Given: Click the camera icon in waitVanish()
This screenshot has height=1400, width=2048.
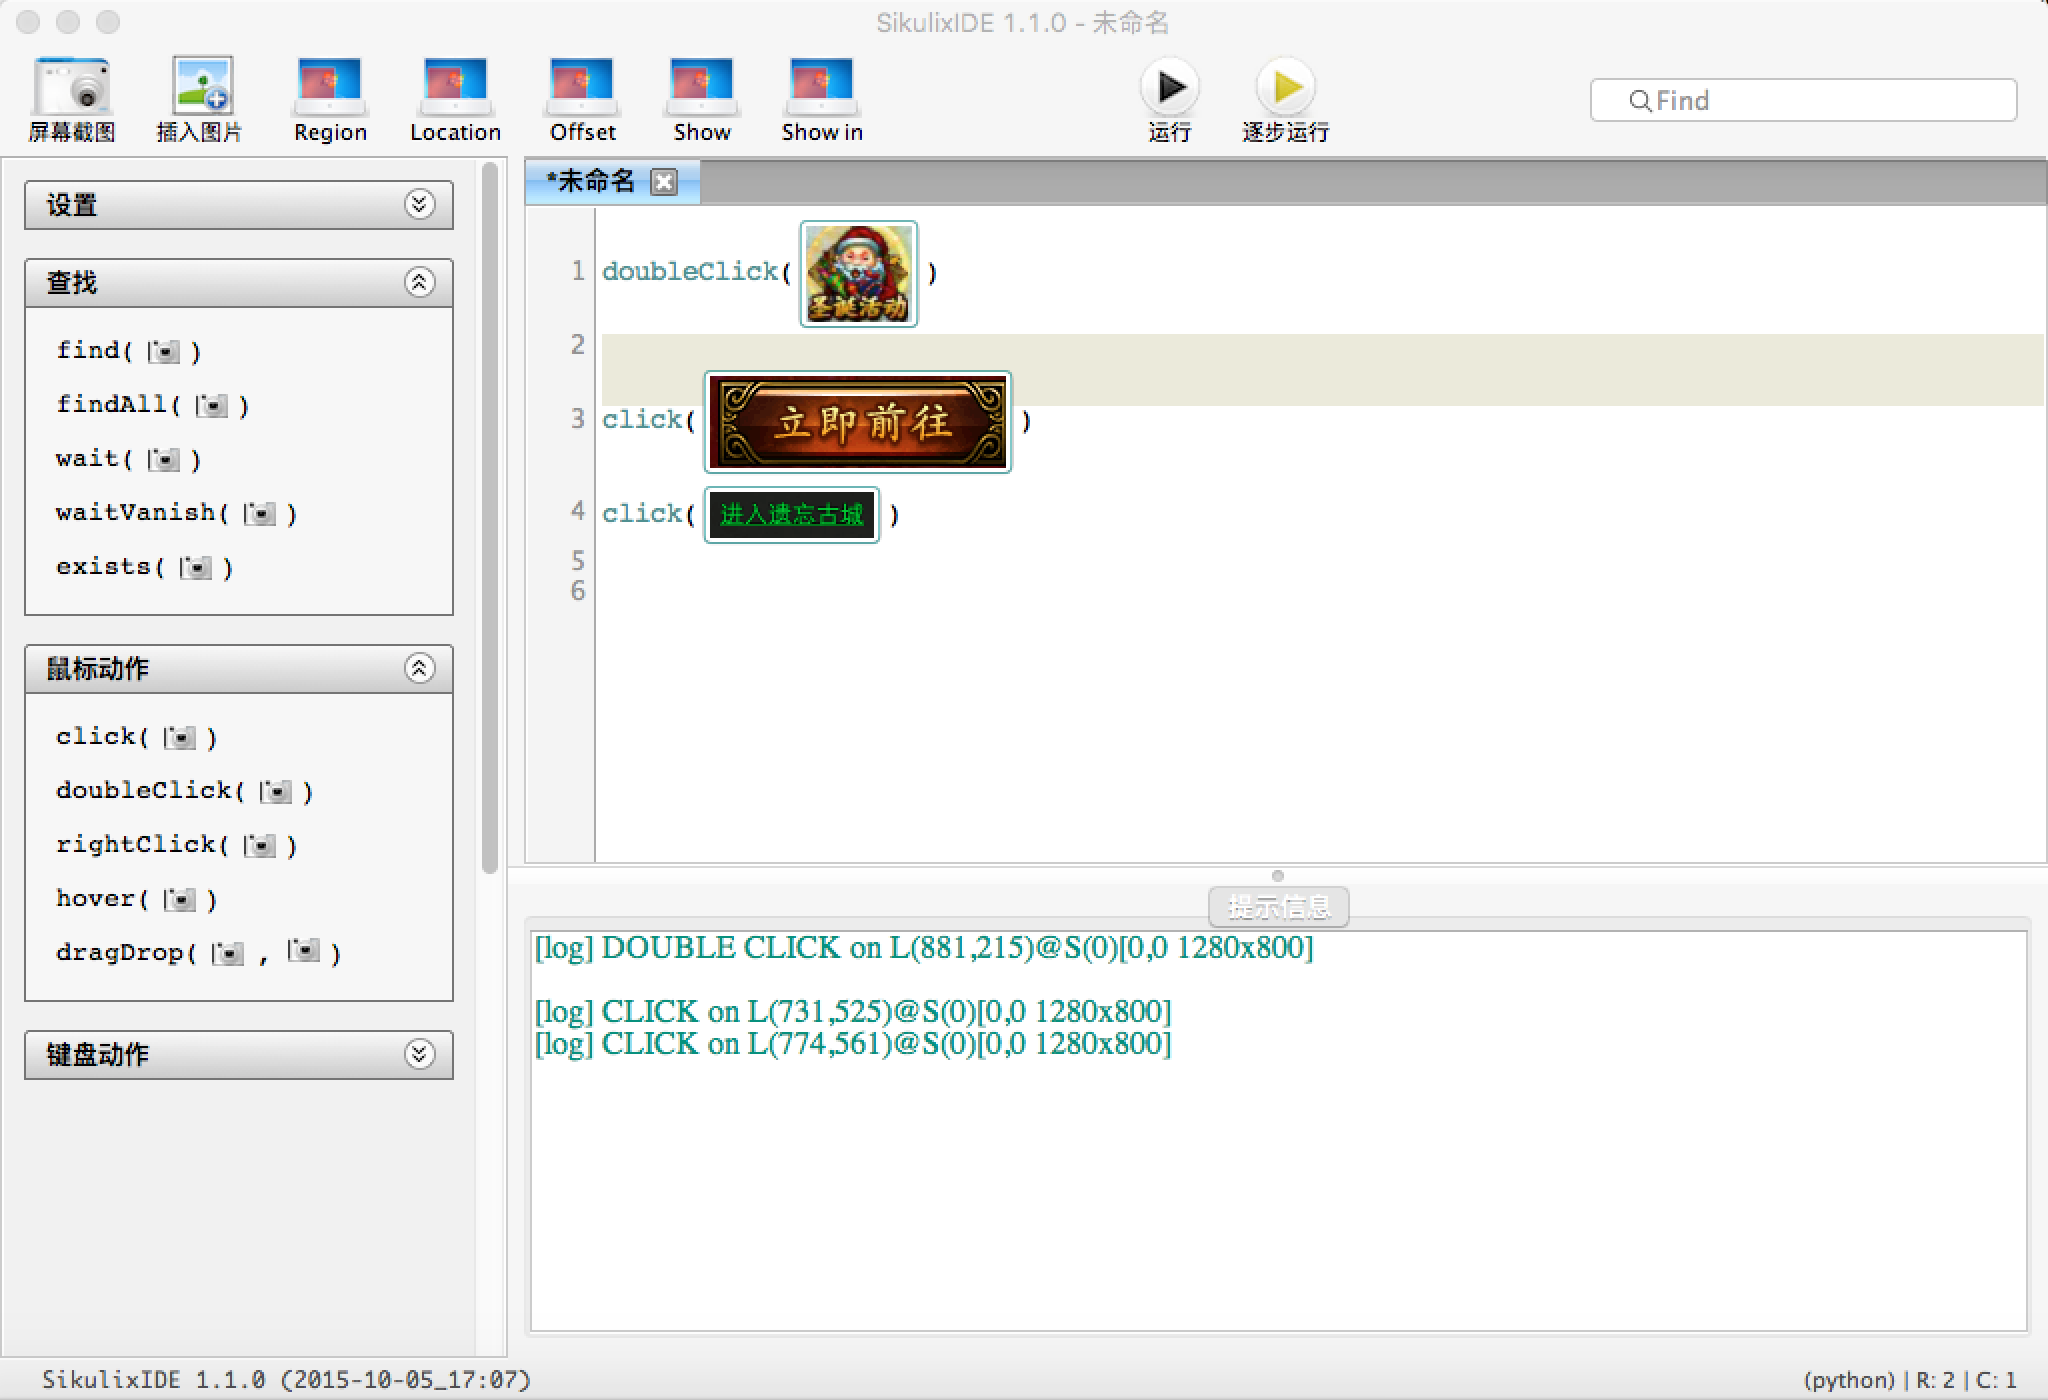Looking at the screenshot, I should 259,513.
